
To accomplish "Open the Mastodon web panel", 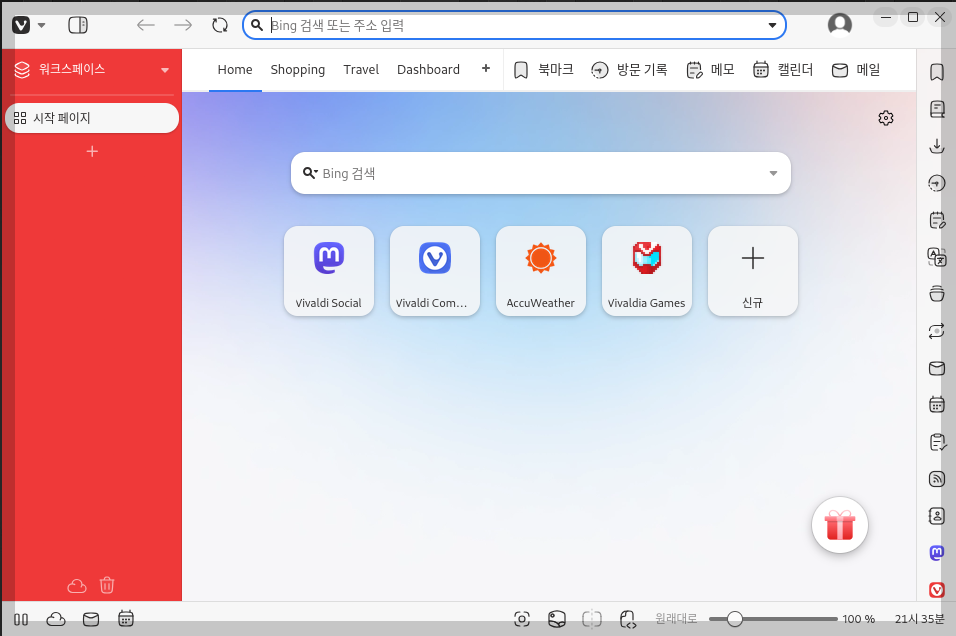I will [x=936, y=553].
